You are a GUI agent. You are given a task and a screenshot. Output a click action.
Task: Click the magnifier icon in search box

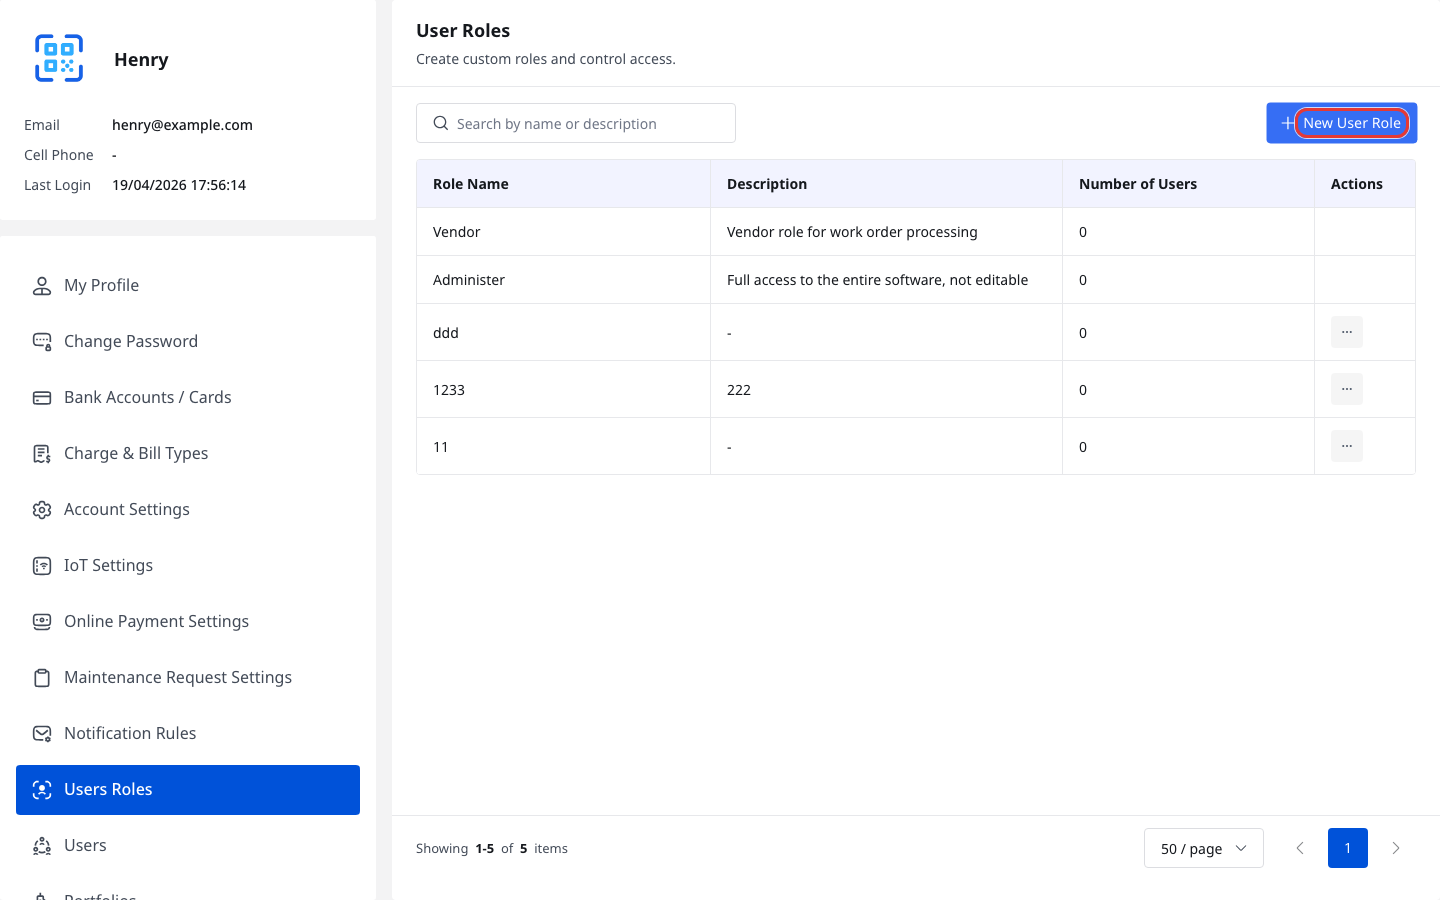tap(440, 123)
